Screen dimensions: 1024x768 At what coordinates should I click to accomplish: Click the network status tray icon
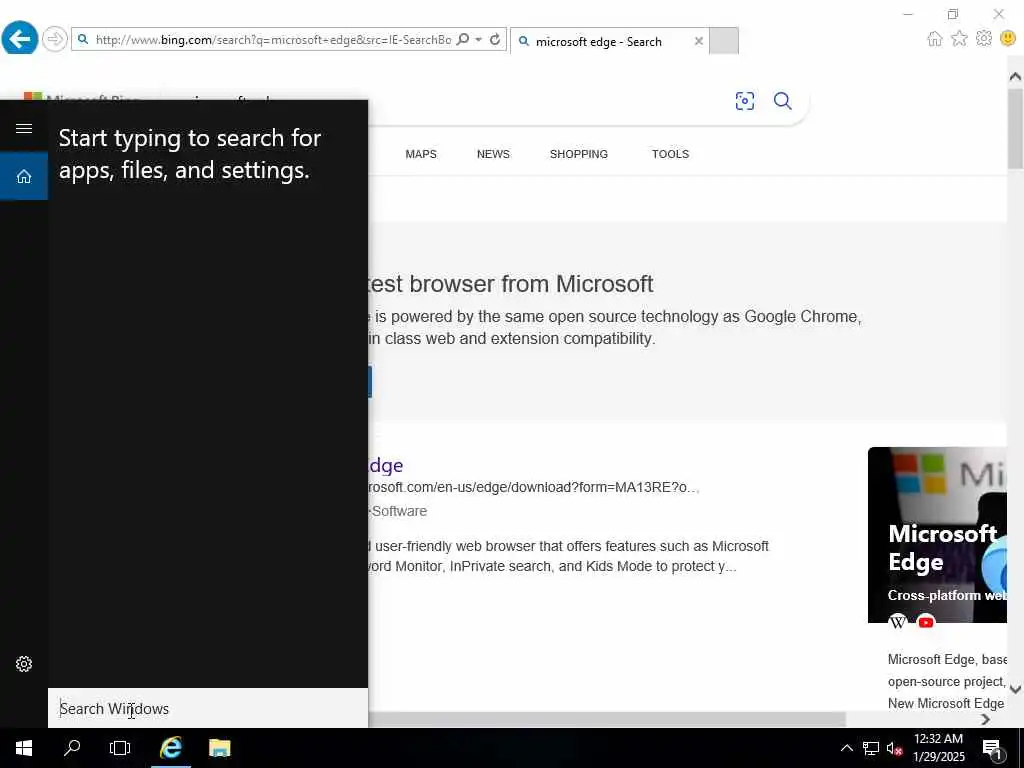coord(871,748)
